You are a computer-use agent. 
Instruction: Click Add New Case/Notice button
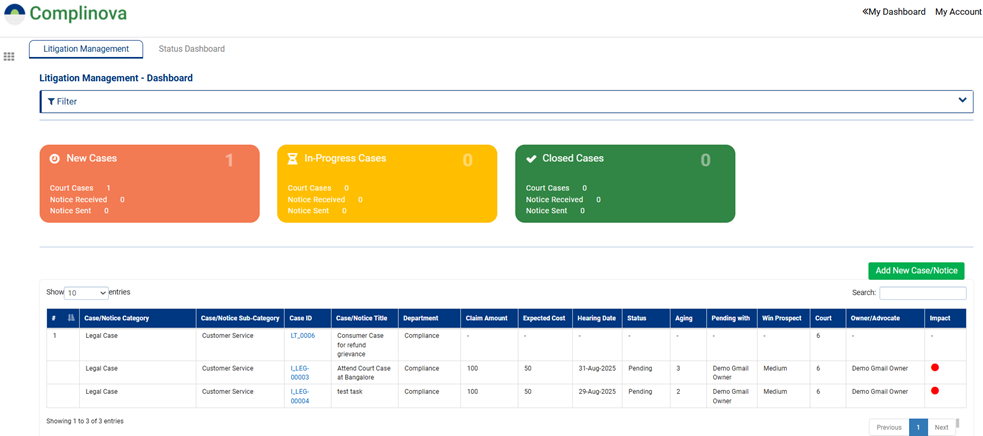pyautogui.click(x=916, y=271)
